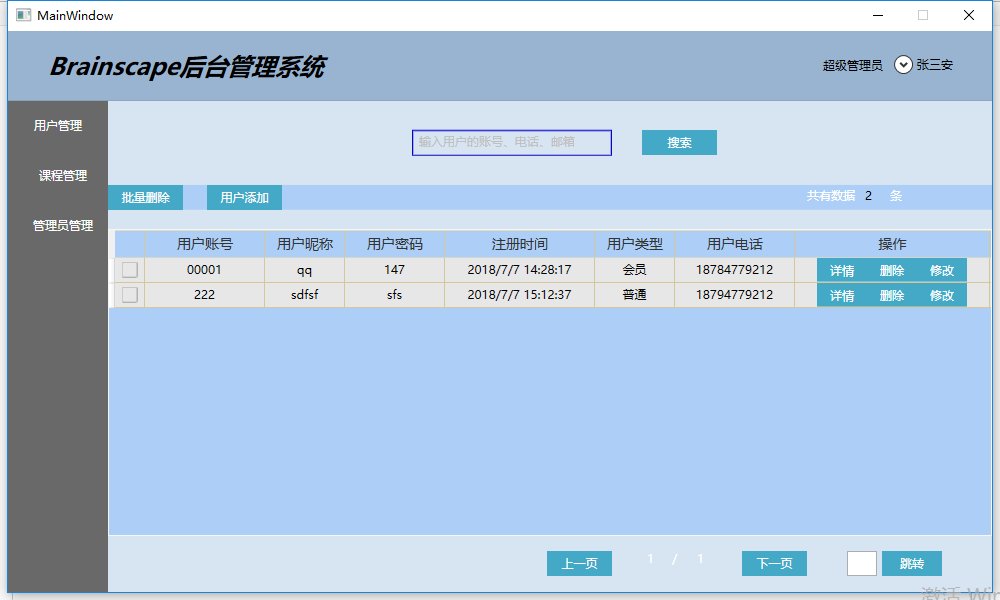Open 用户管理 in the sidebar
The height and width of the screenshot is (600, 1000).
coord(58,126)
